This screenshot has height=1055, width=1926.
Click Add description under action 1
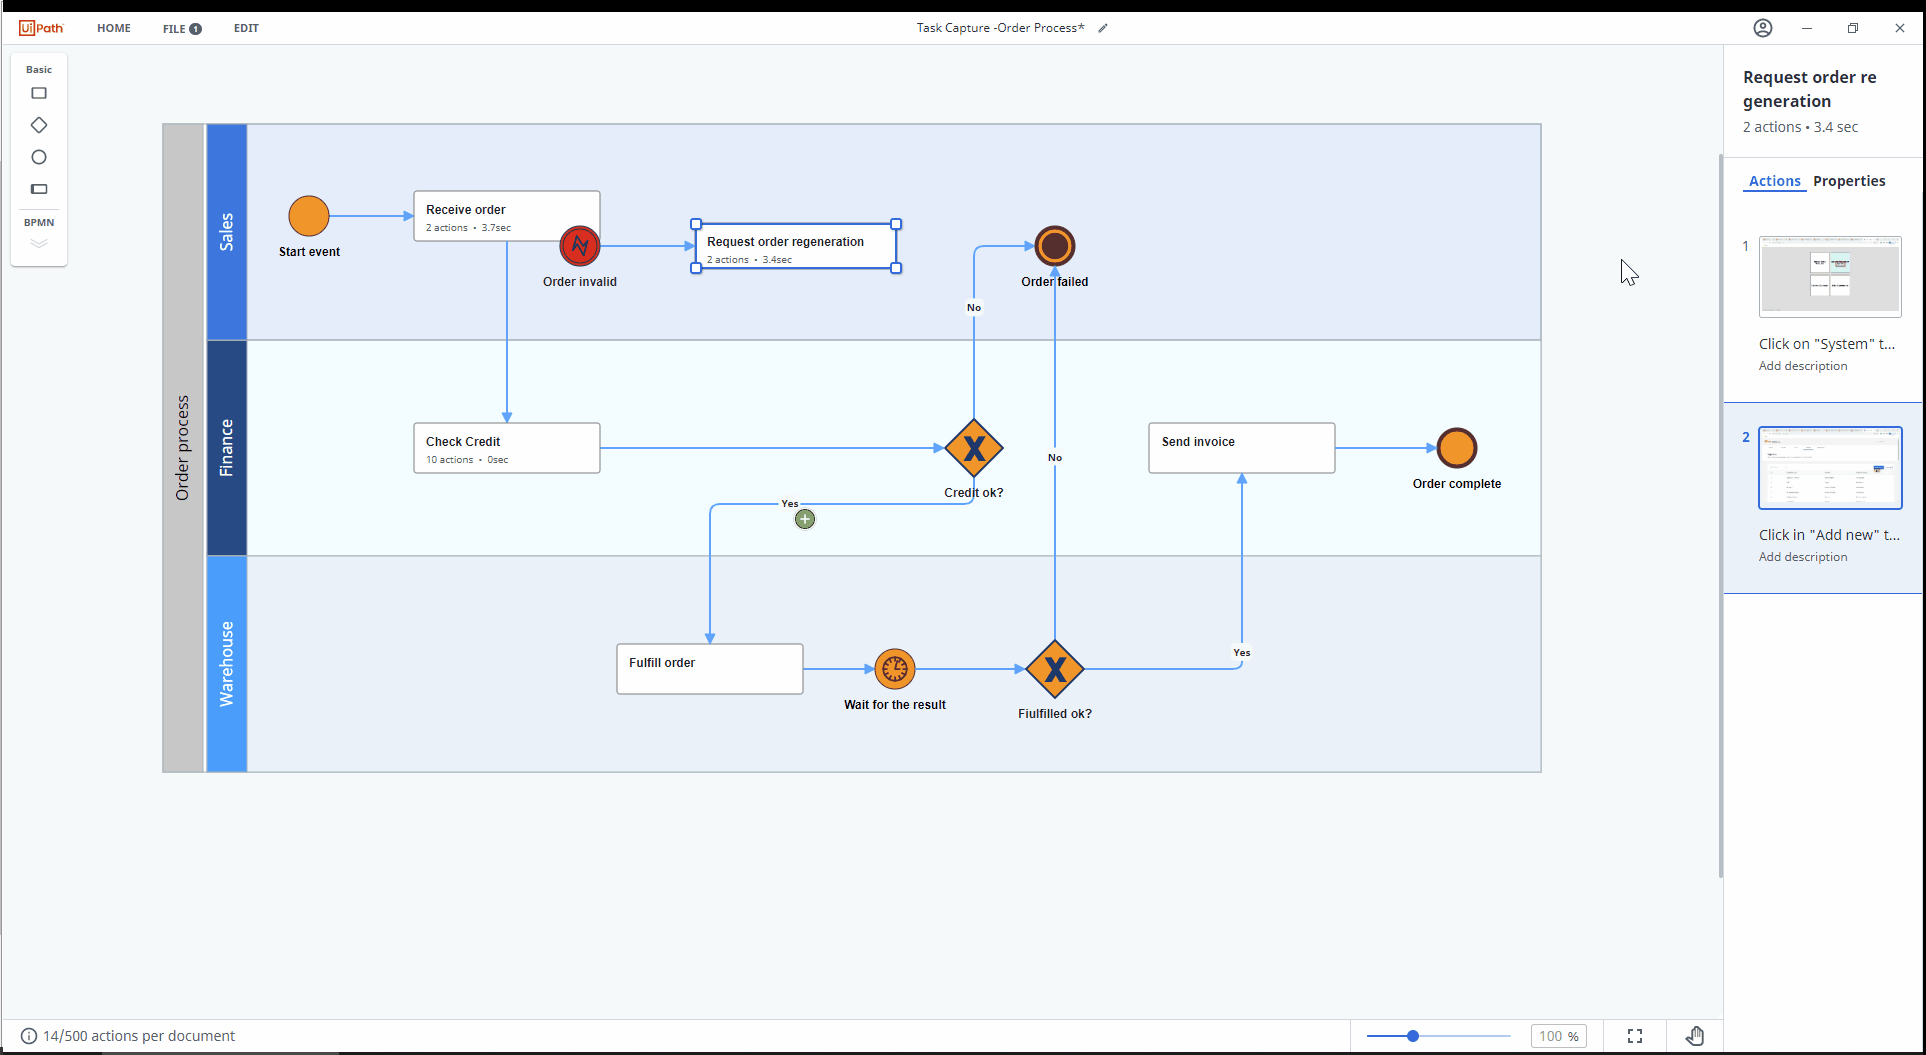[1803, 366]
